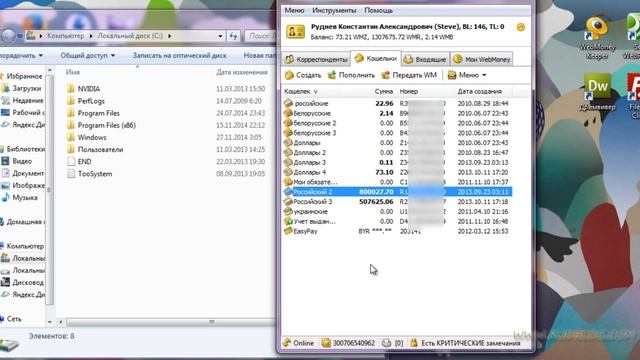This screenshot has width=640, height=360.
Task: Open the chevron after Локальный диск (C:) breadcrumb
Action: (x=170, y=36)
